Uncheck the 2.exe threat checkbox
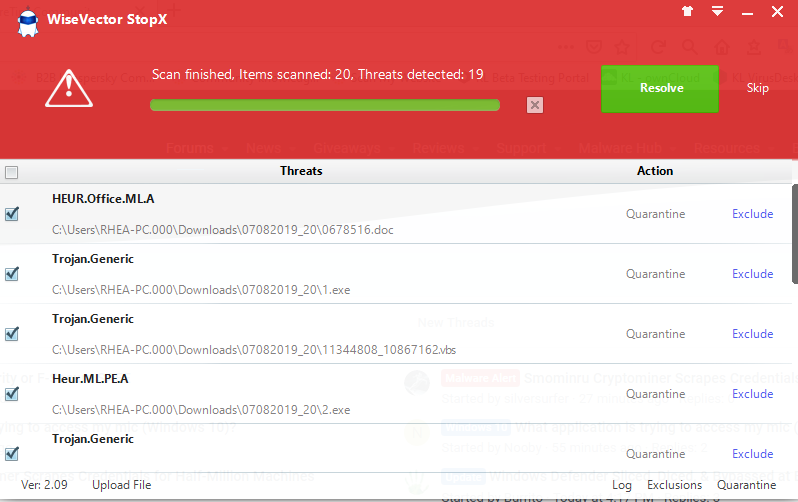The image size is (798, 502). (x=11, y=394)
